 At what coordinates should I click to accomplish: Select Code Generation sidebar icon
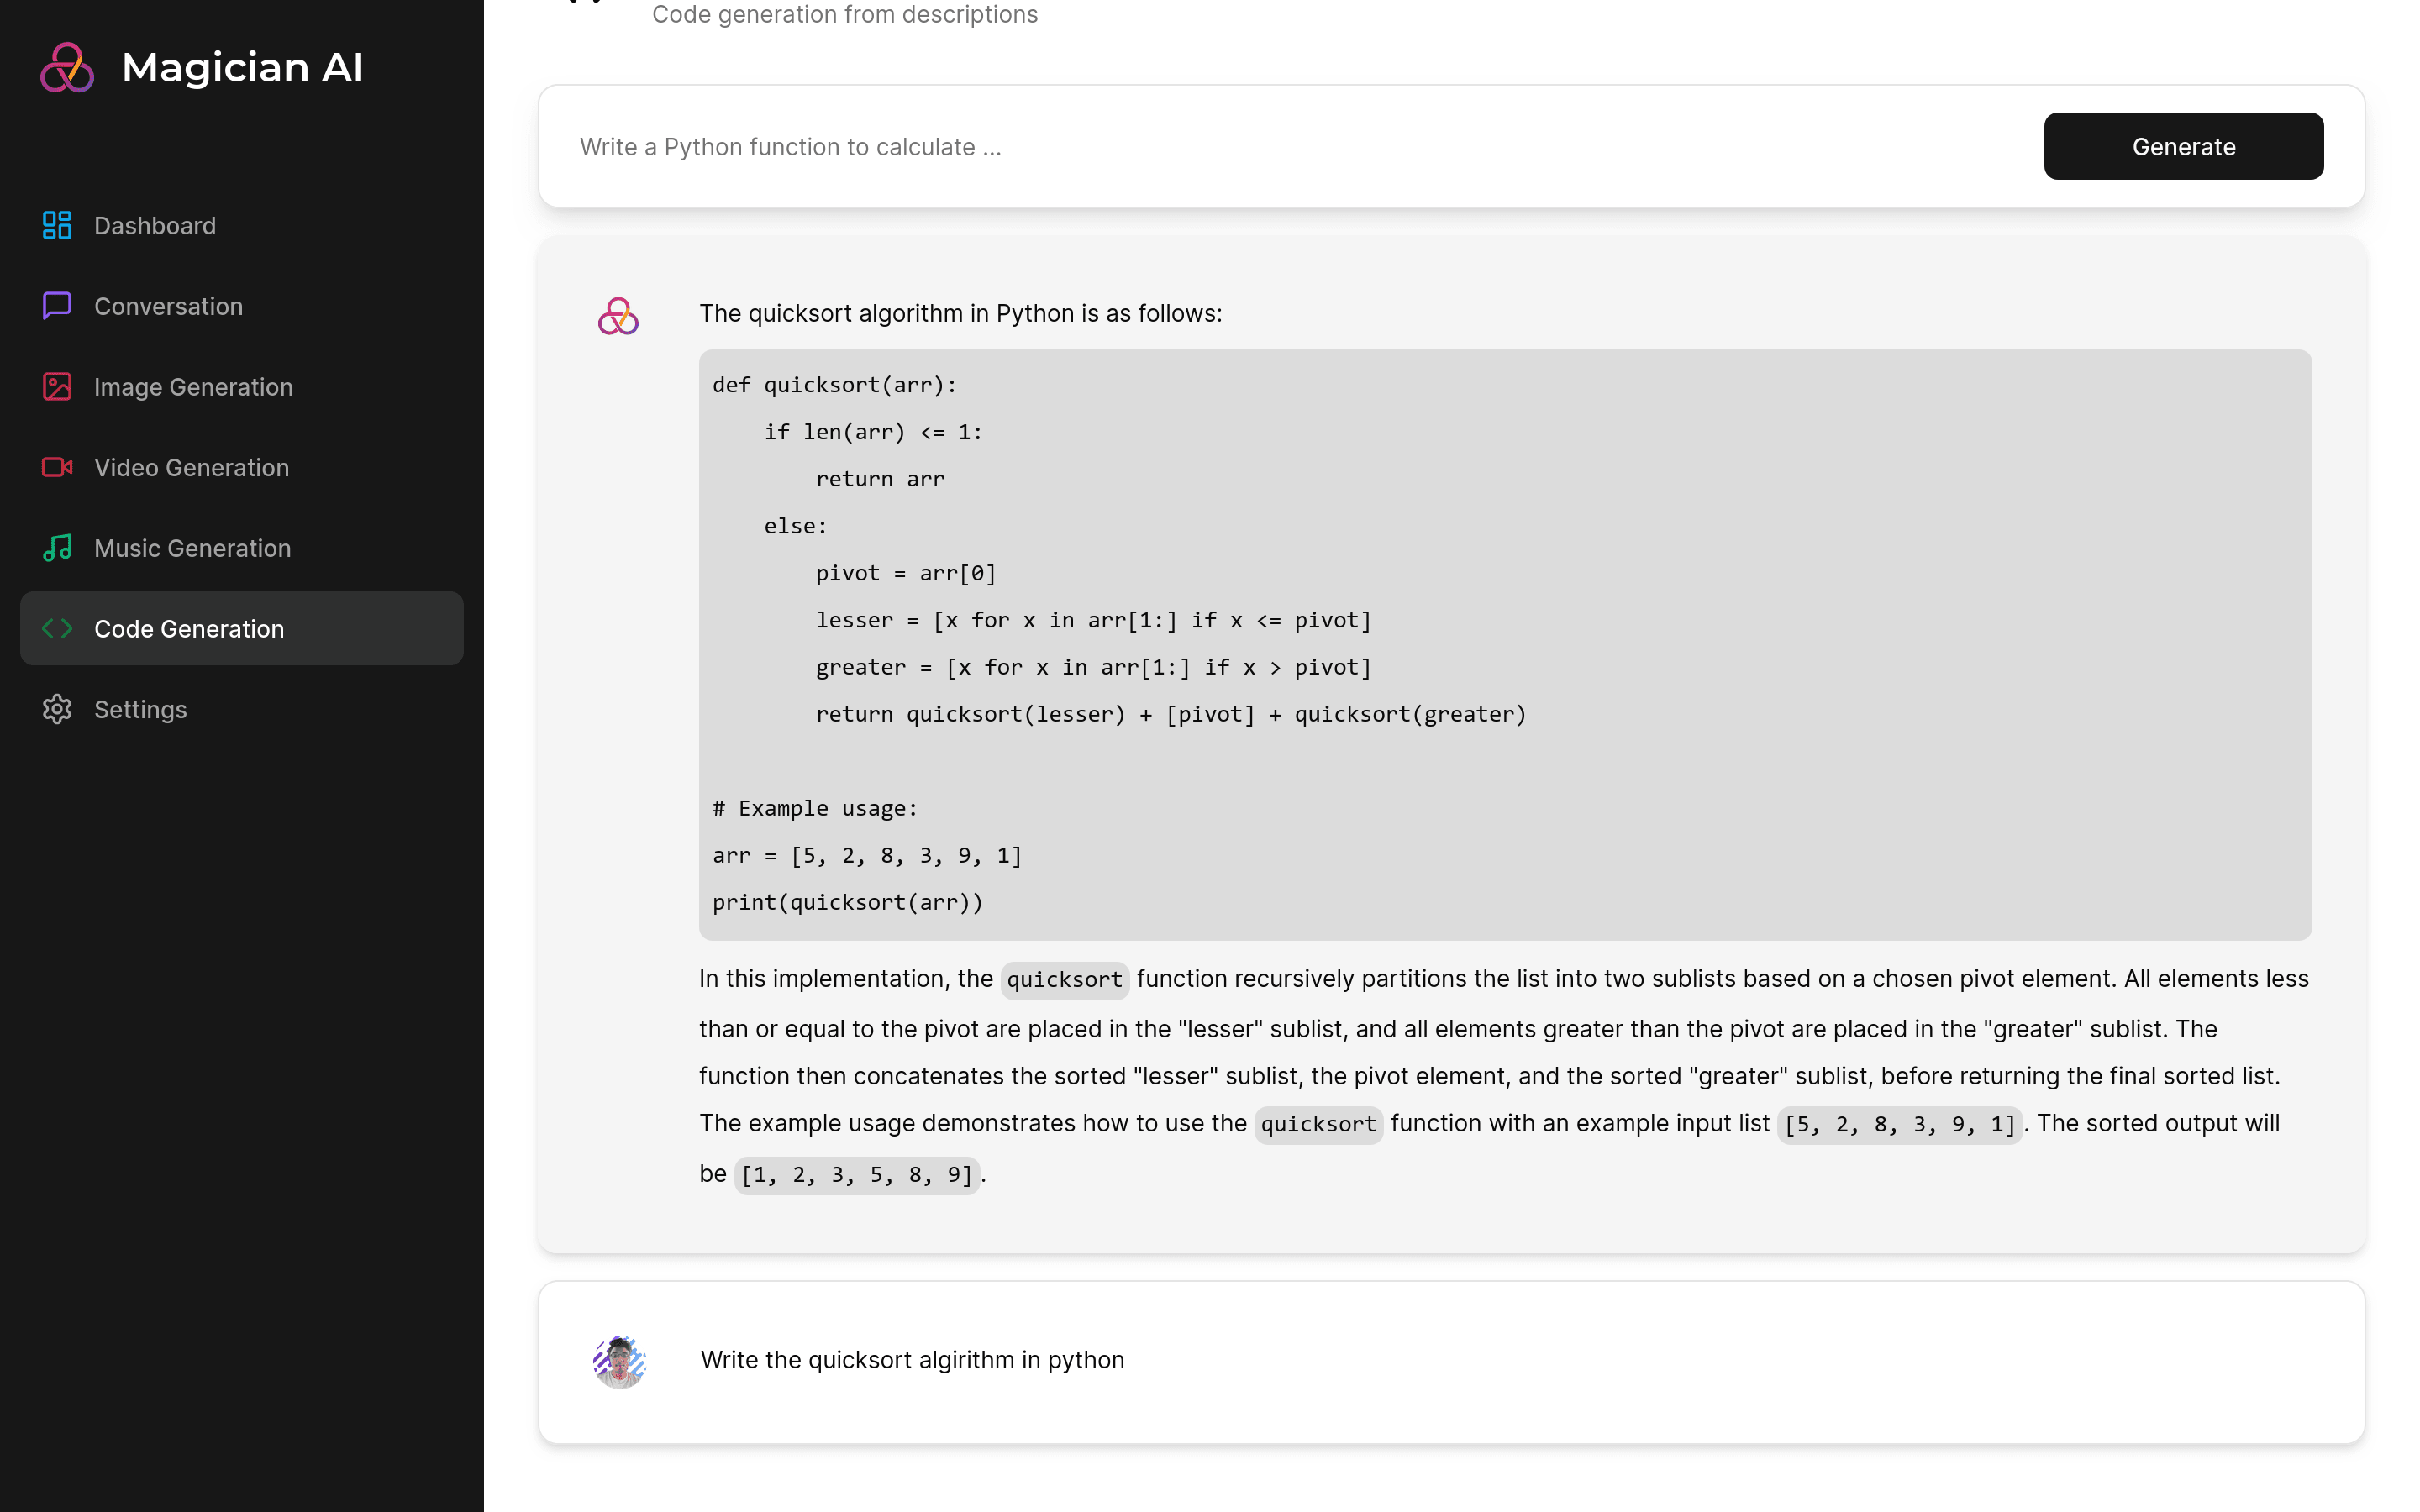coord(57,629)
